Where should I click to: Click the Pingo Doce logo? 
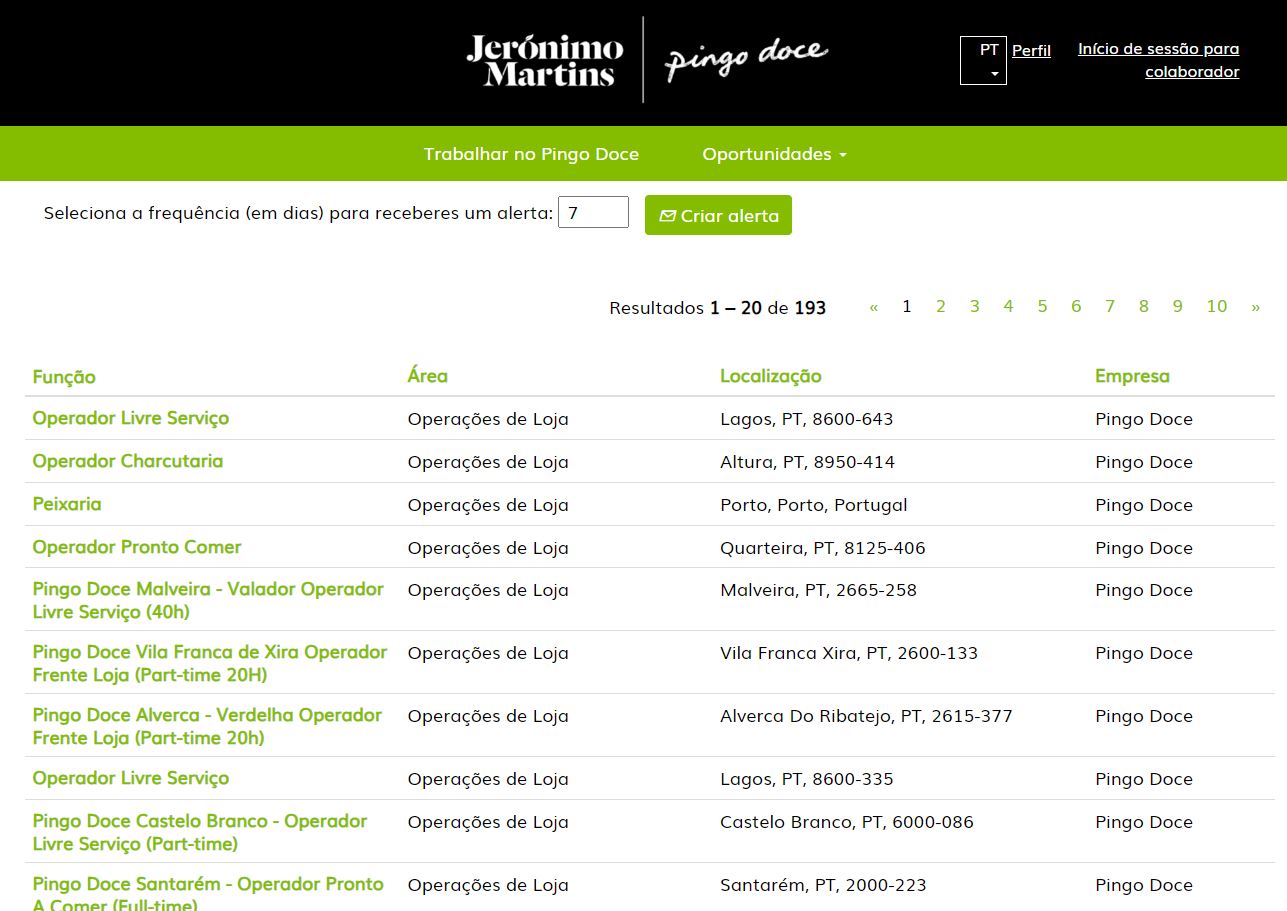click(x=746, y=58)
